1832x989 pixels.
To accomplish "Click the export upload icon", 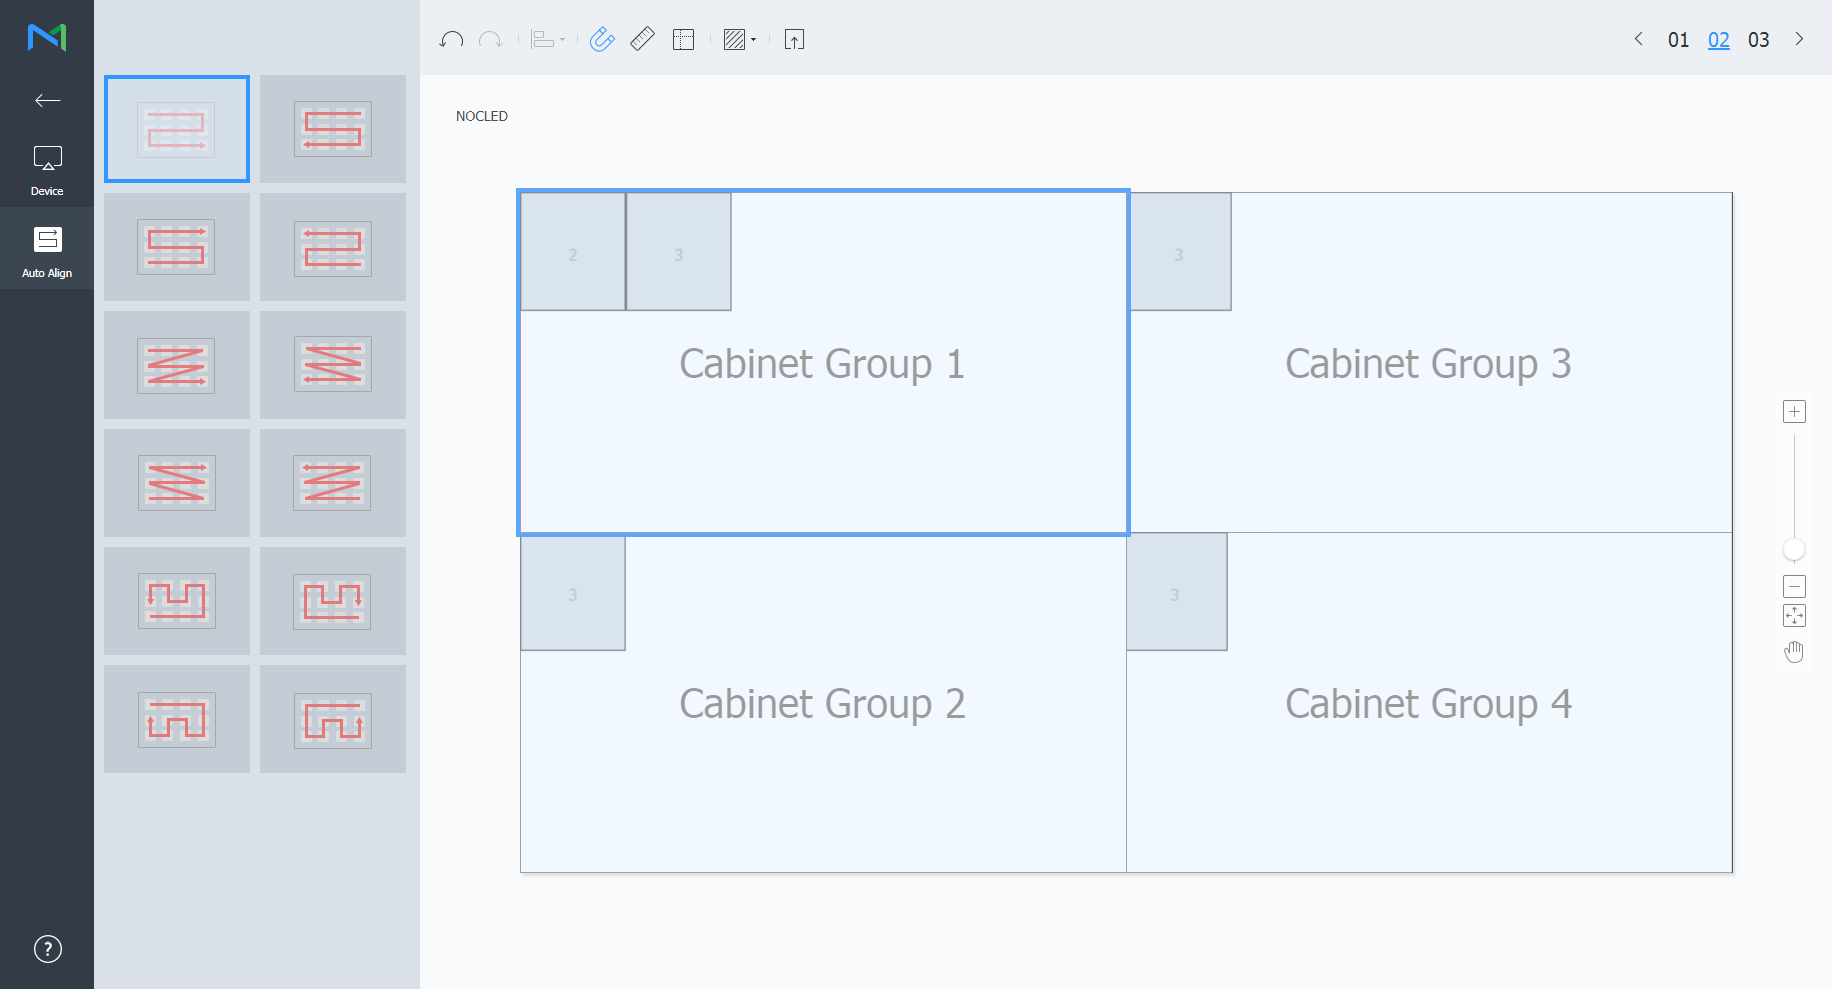I will pos(794,40).
